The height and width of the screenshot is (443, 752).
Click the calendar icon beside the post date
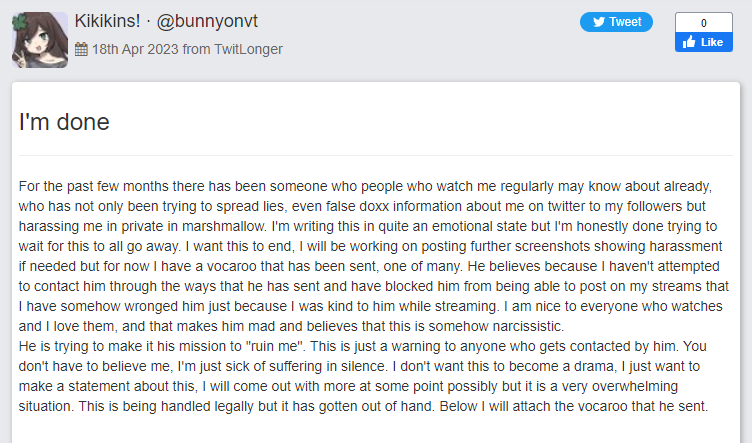point(81,49)
